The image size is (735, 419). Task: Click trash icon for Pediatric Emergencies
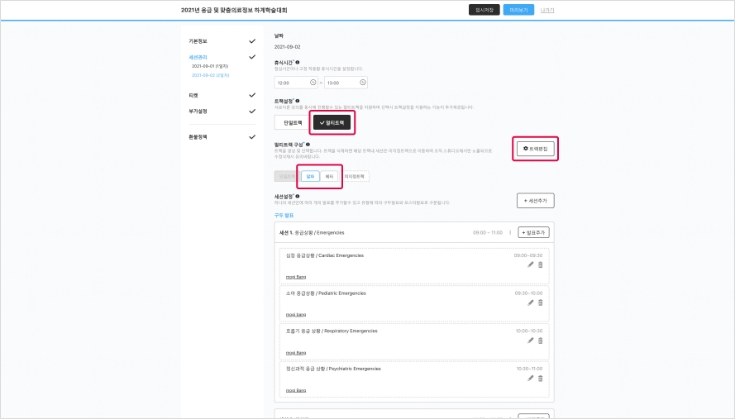[x=540, y=302]
